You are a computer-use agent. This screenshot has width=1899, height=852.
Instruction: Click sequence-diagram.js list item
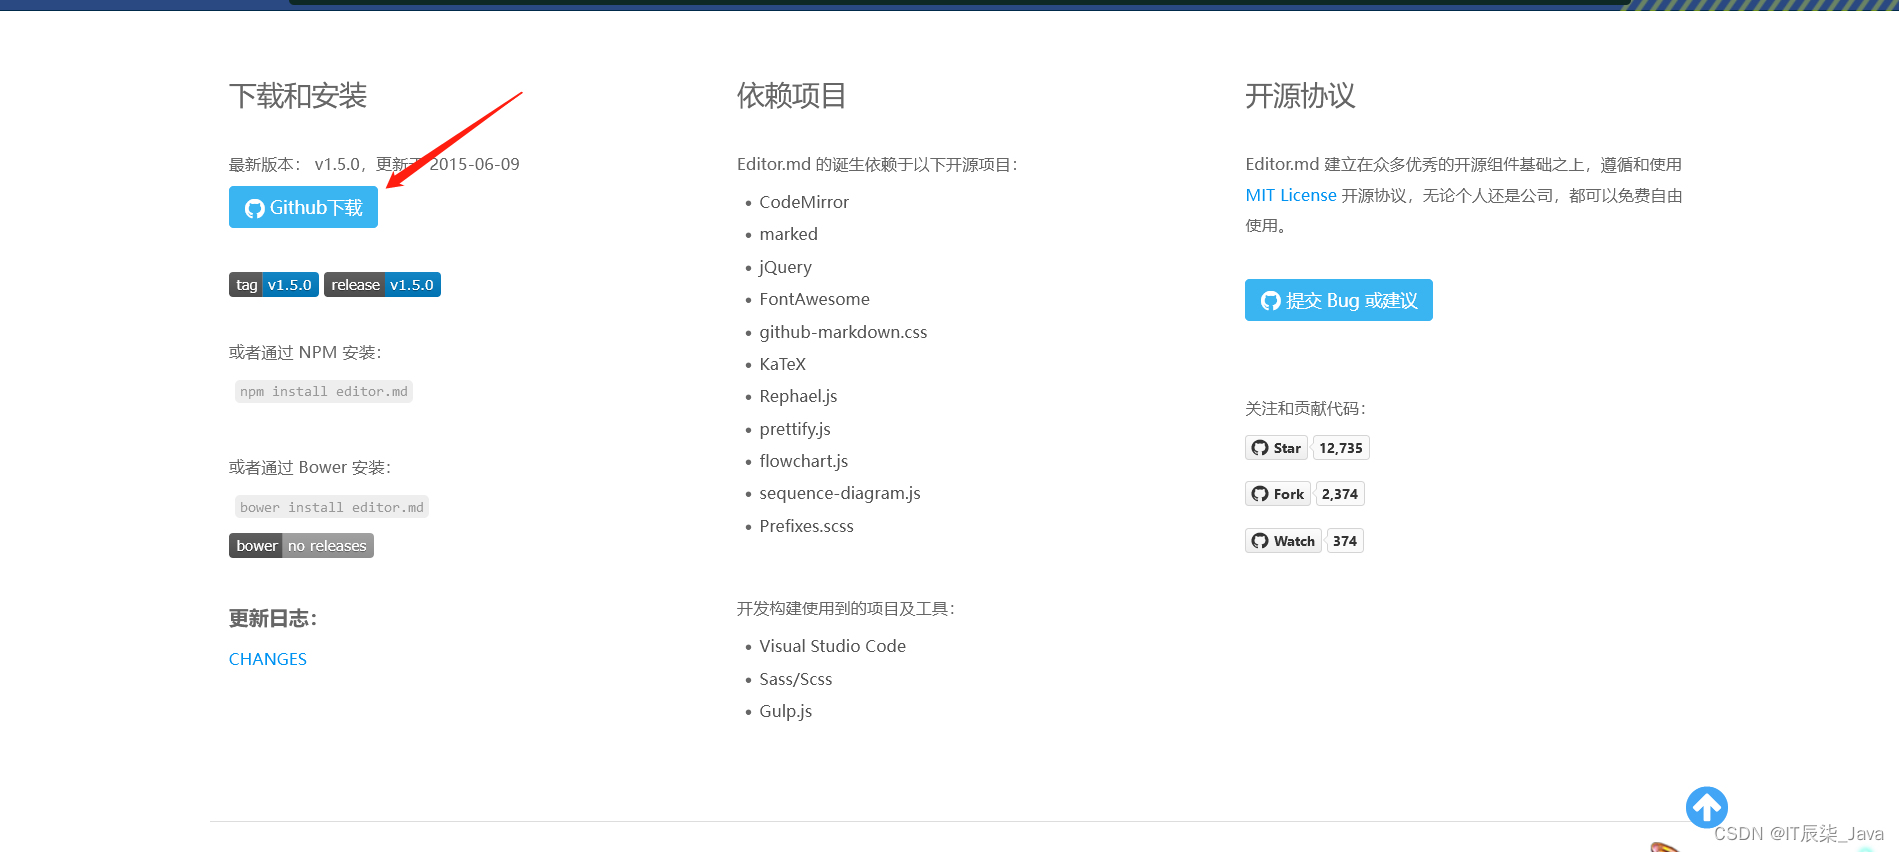[x=840, y=493]
